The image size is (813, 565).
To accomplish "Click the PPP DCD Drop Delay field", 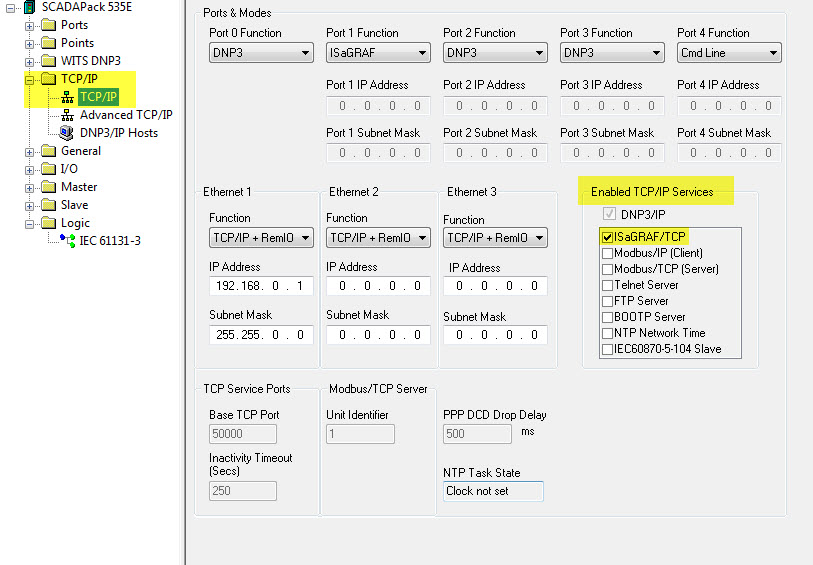I will tap(478, 434).
